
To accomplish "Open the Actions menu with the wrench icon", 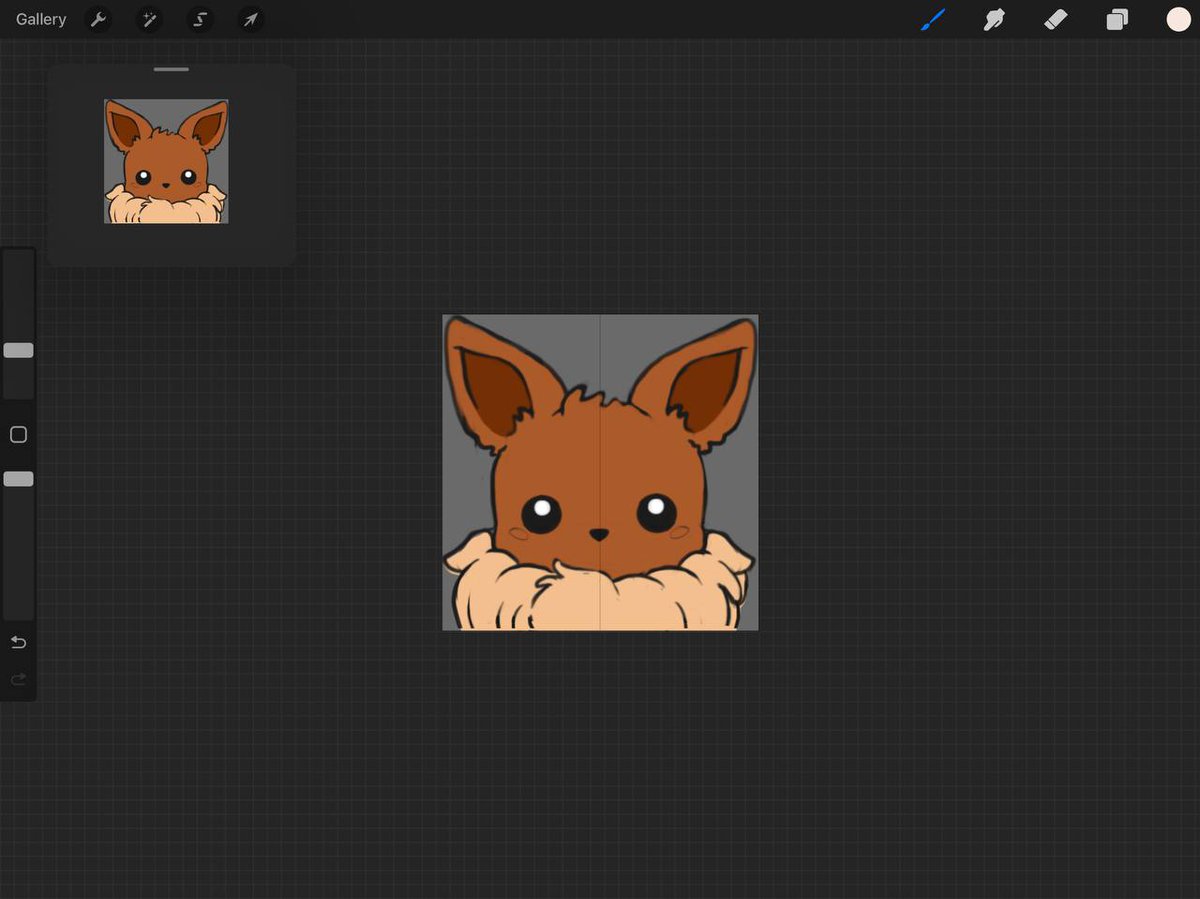I will coord(98,19).
